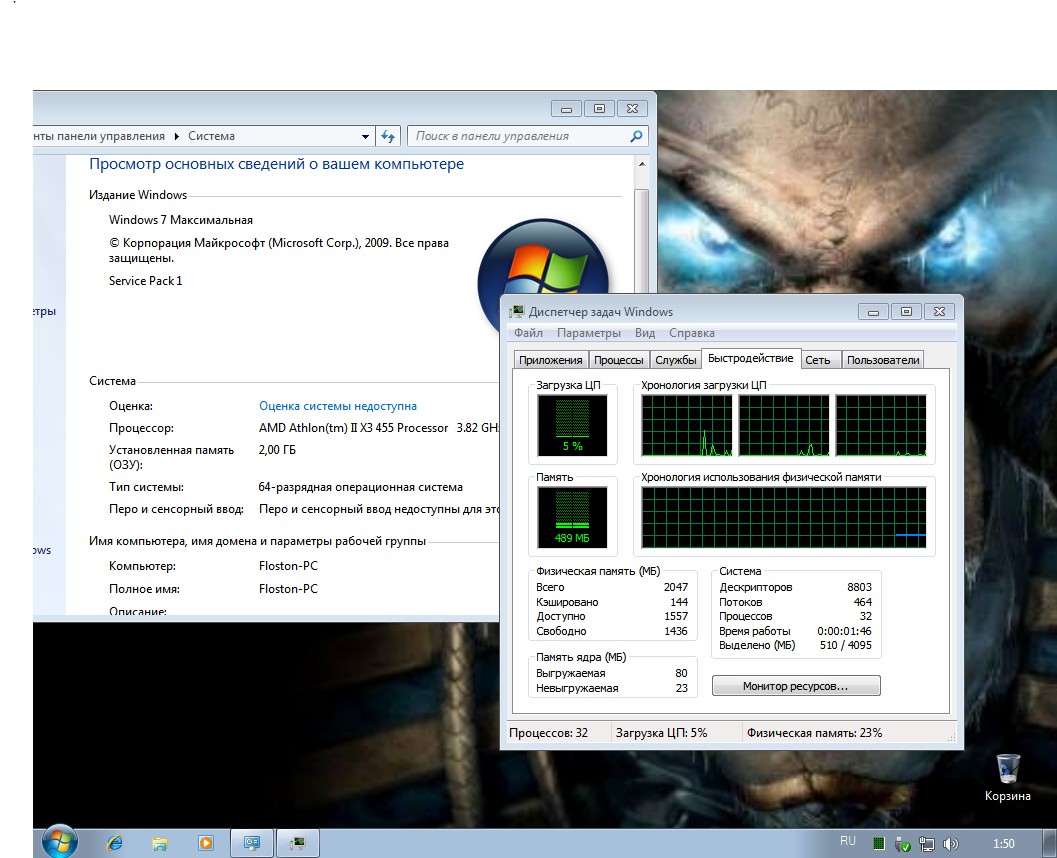1057x858 pixels.
Task: Open the Параметры menu
Action: coord(588,333)
